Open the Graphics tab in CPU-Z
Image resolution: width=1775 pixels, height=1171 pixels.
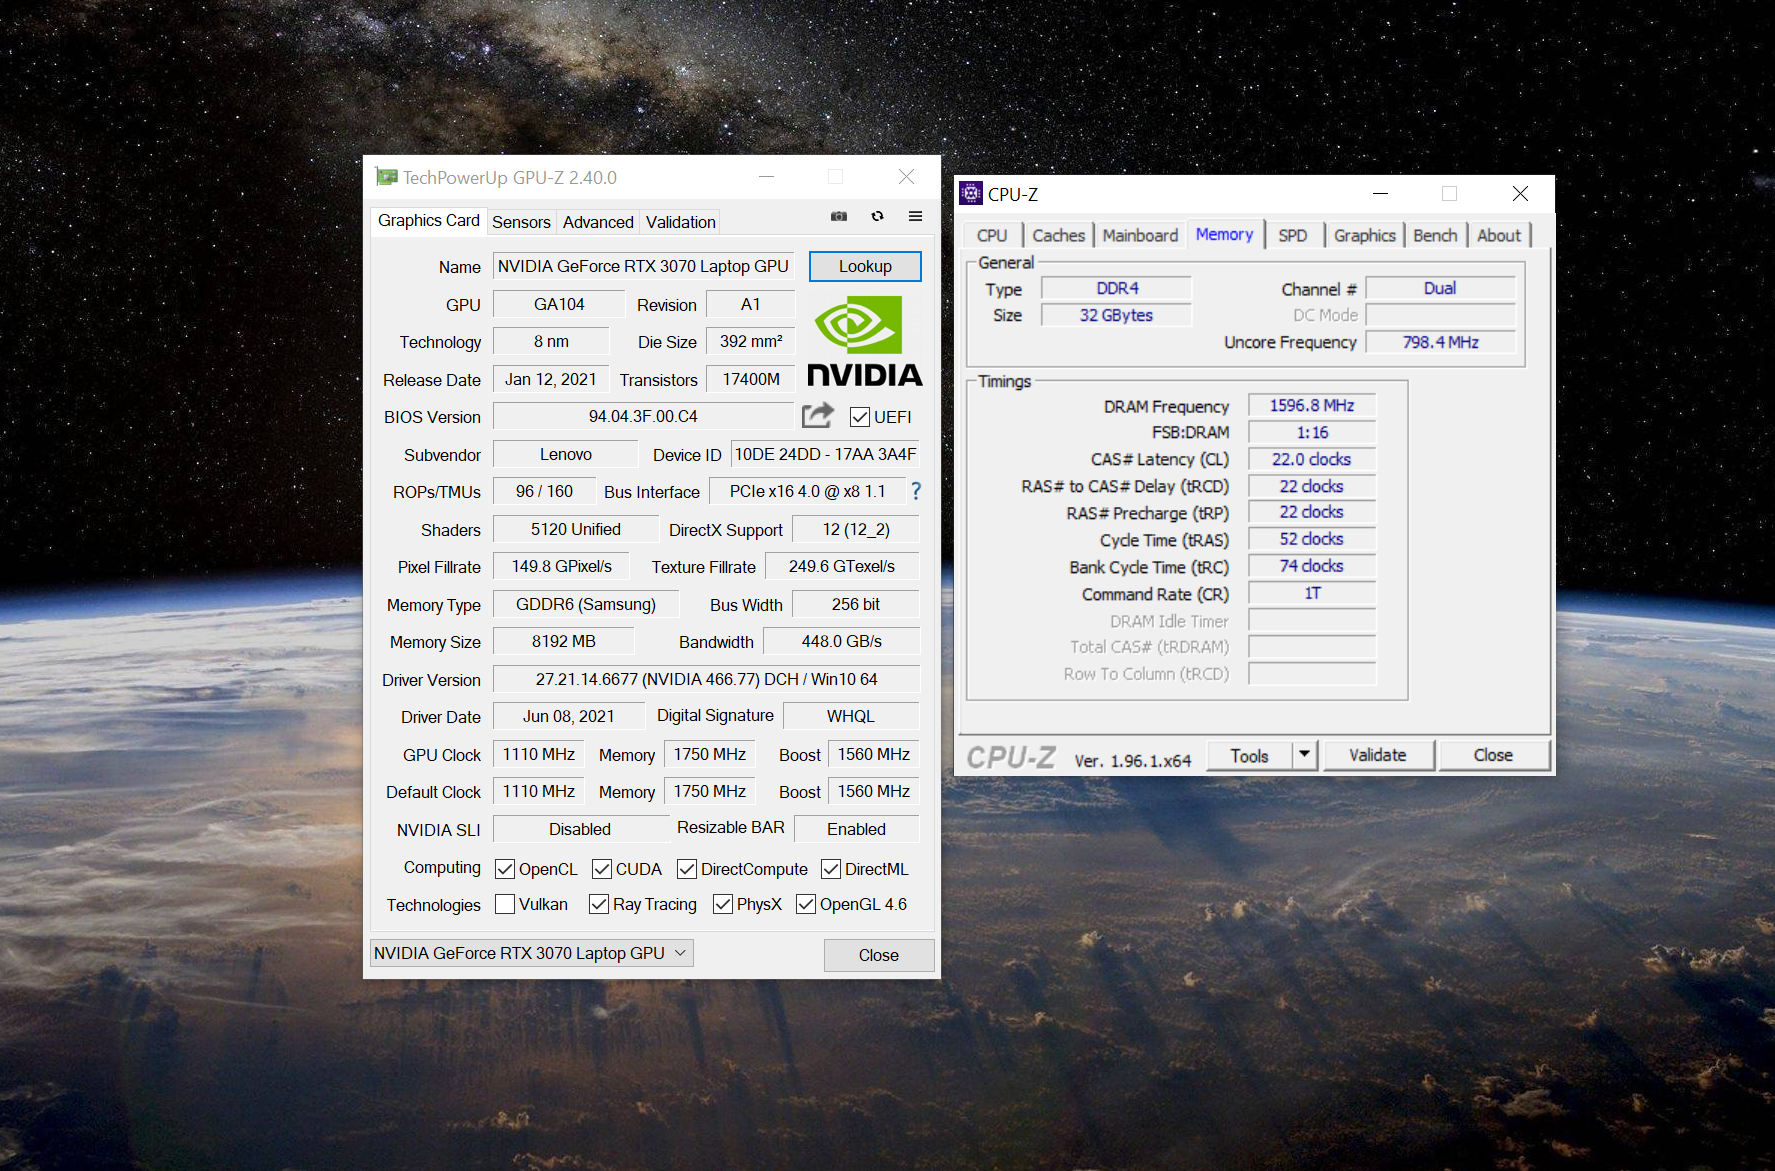point(1364,235)
